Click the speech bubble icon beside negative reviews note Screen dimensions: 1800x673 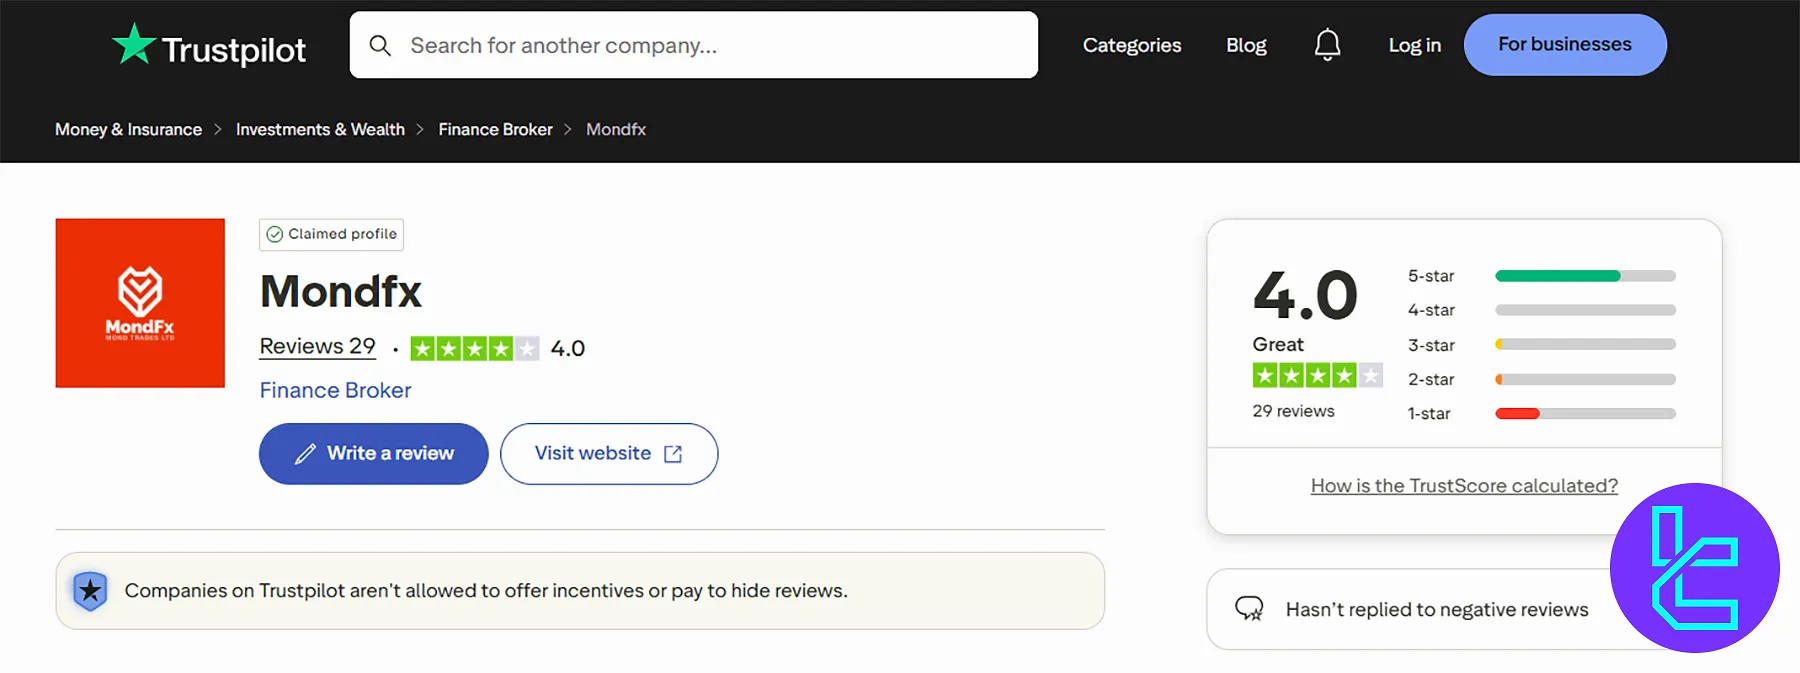click(1249, 607)
